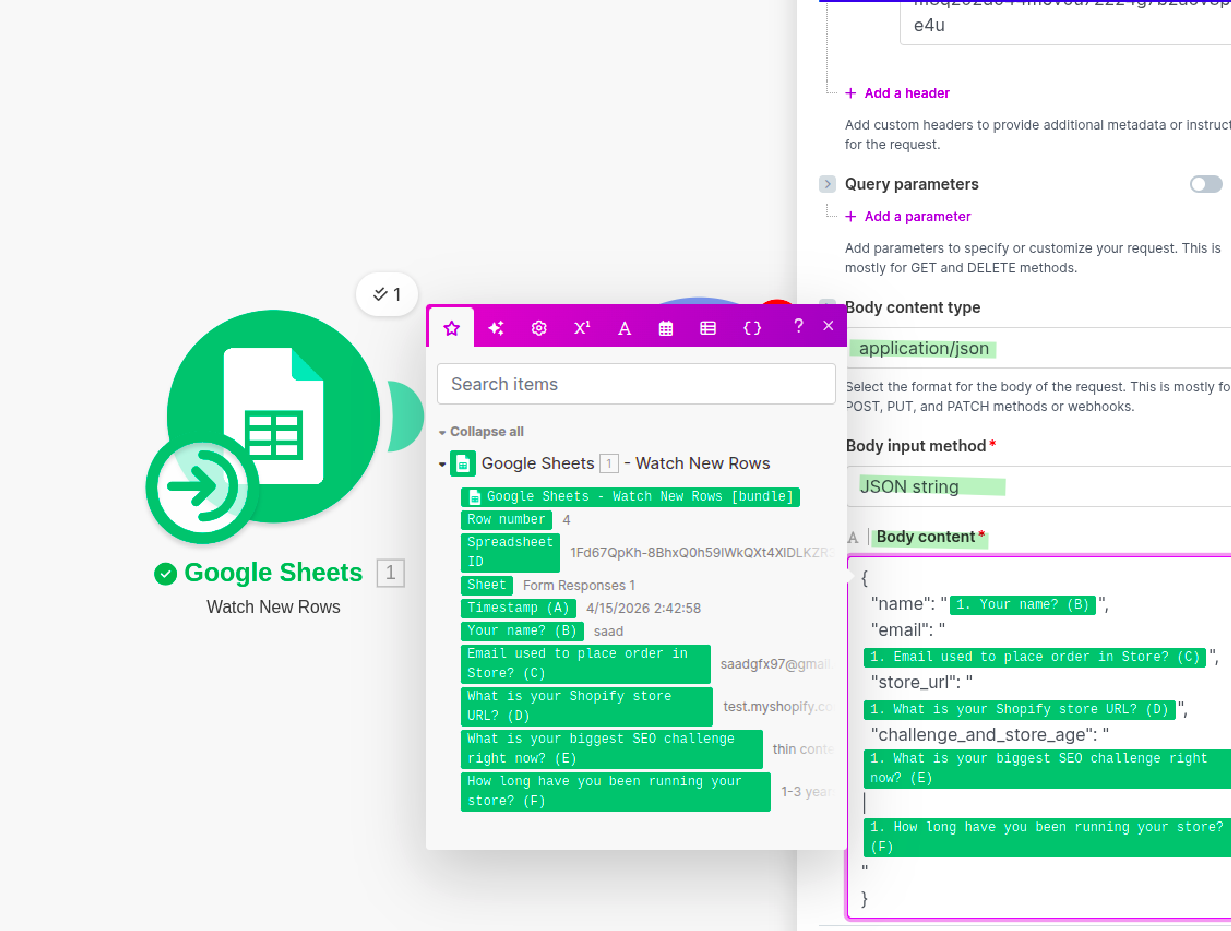Click the Add a header link
This screenshot has height=931, width=1231.
906,93
